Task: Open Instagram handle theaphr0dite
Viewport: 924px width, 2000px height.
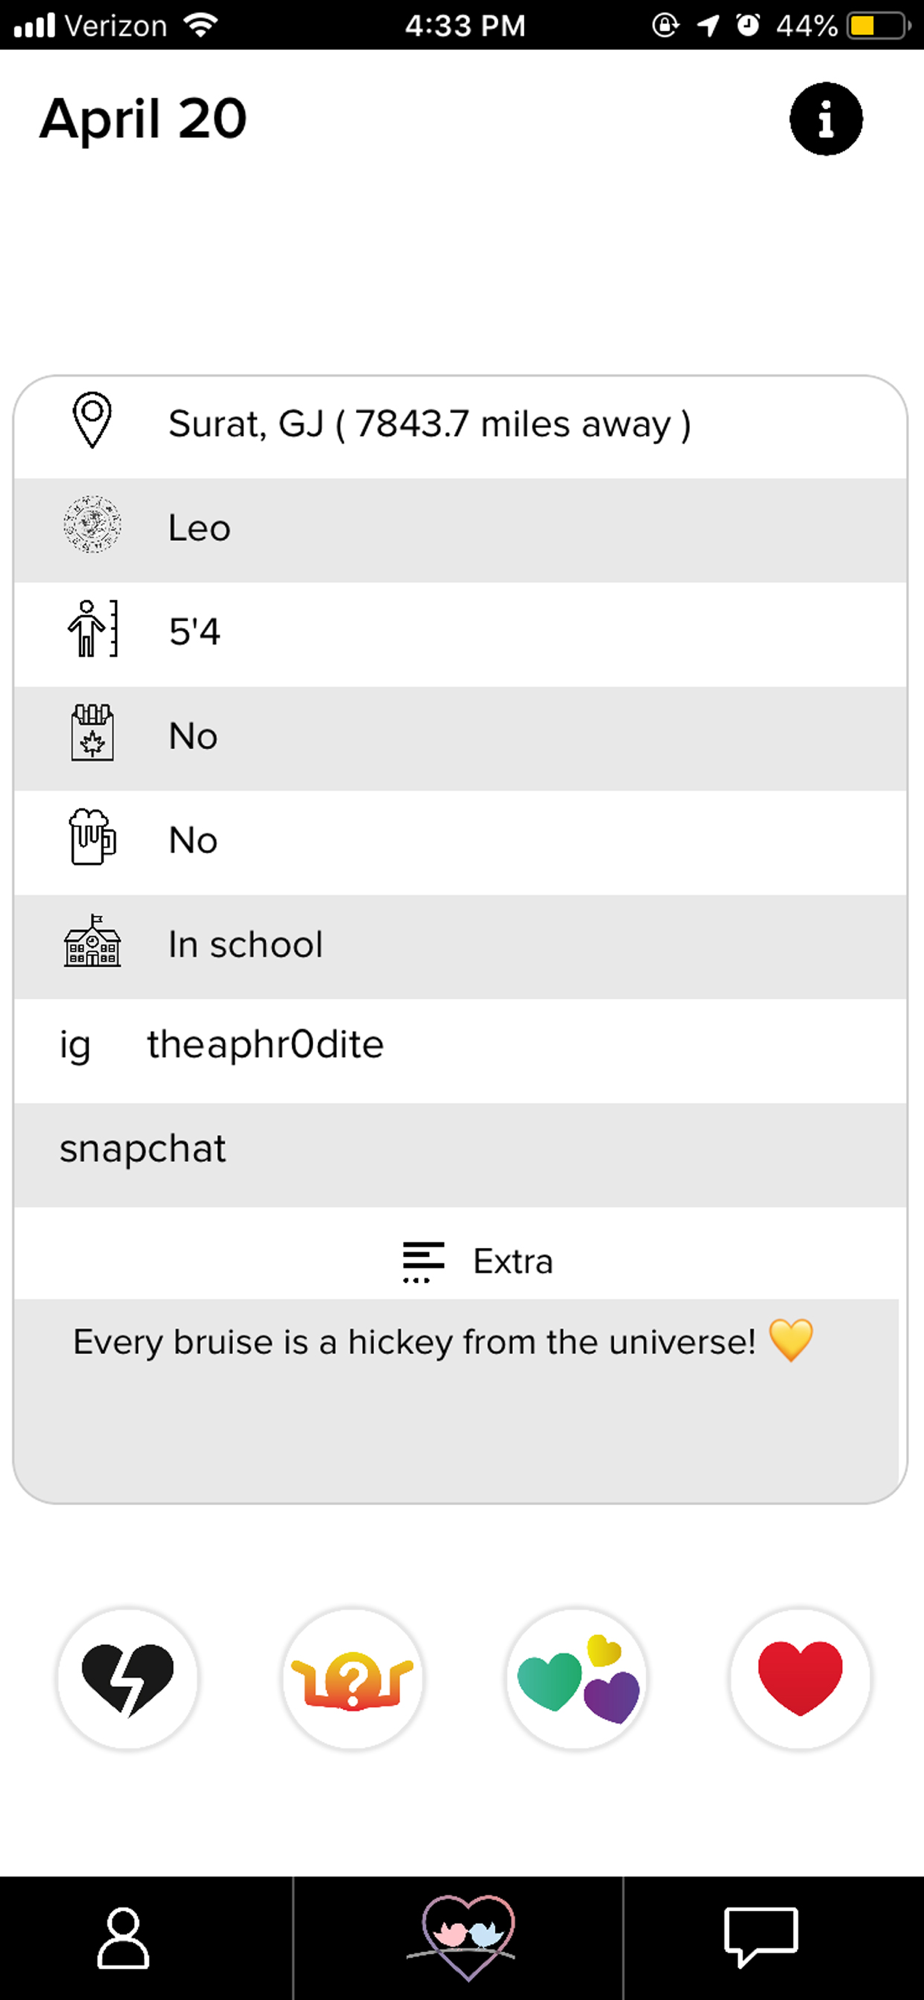Action: [x=265, y=1045]
